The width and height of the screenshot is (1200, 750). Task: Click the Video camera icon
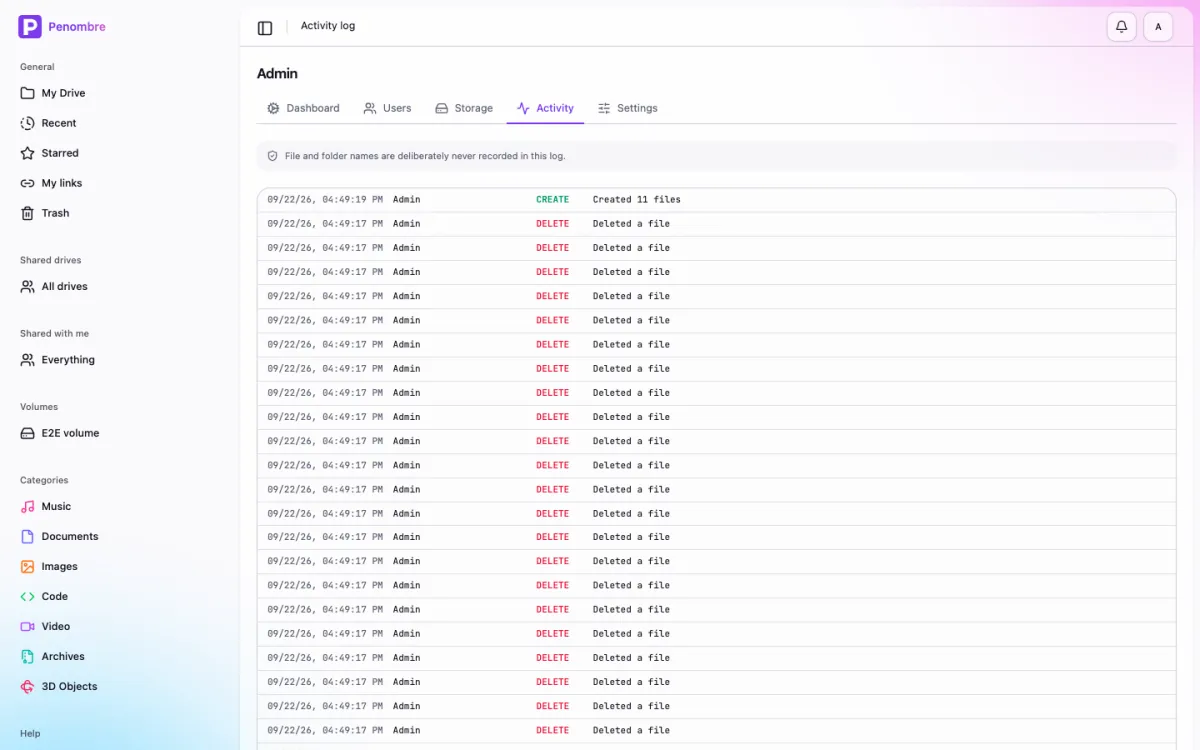tap(28, 627)
